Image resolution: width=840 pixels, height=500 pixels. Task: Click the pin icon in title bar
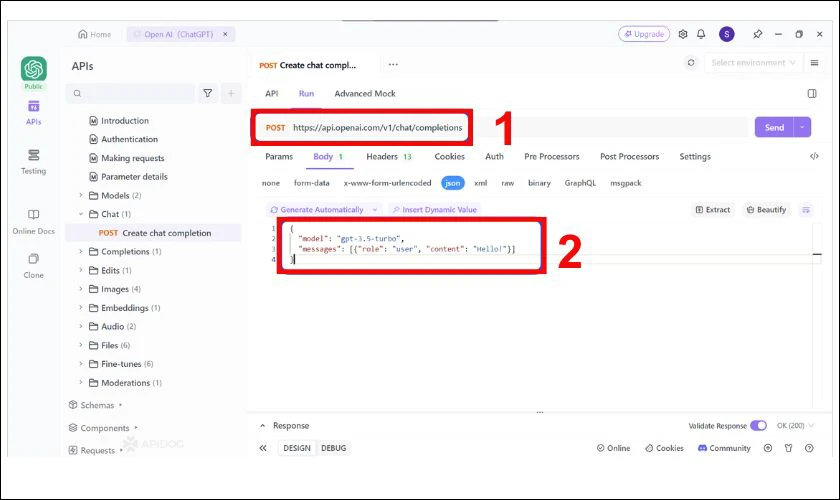(758, 34)
